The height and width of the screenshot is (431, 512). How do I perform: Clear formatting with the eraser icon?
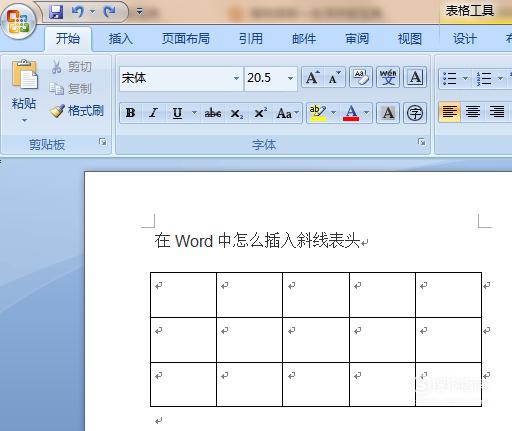click(361, 77)
